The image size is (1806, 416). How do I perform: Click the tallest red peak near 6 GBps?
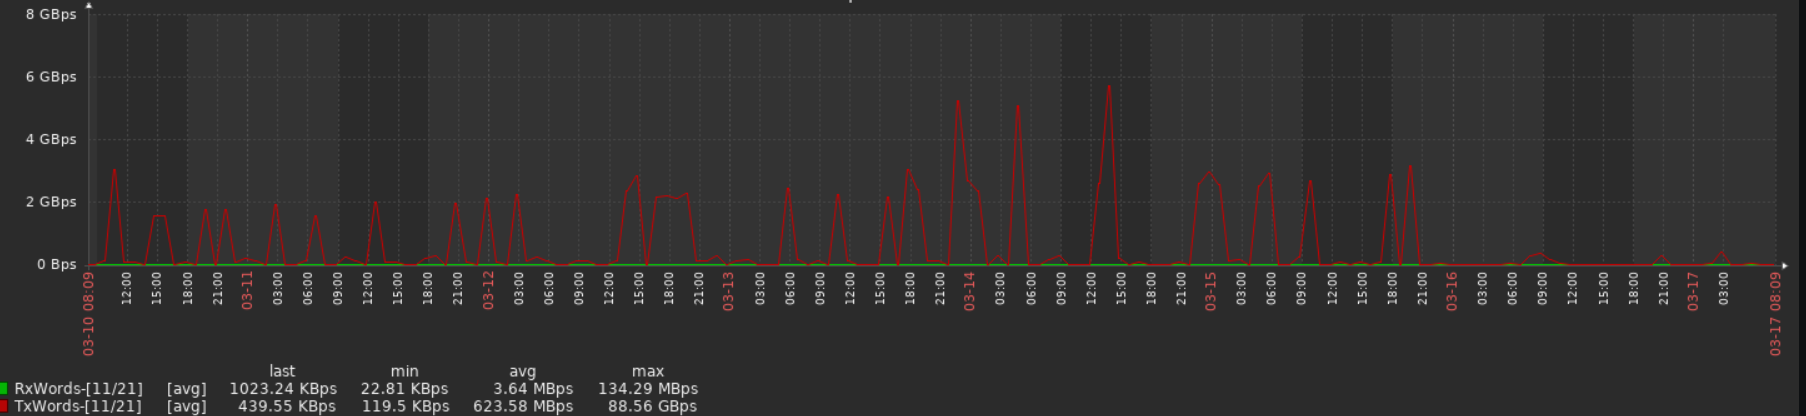tap(1109, 87)
